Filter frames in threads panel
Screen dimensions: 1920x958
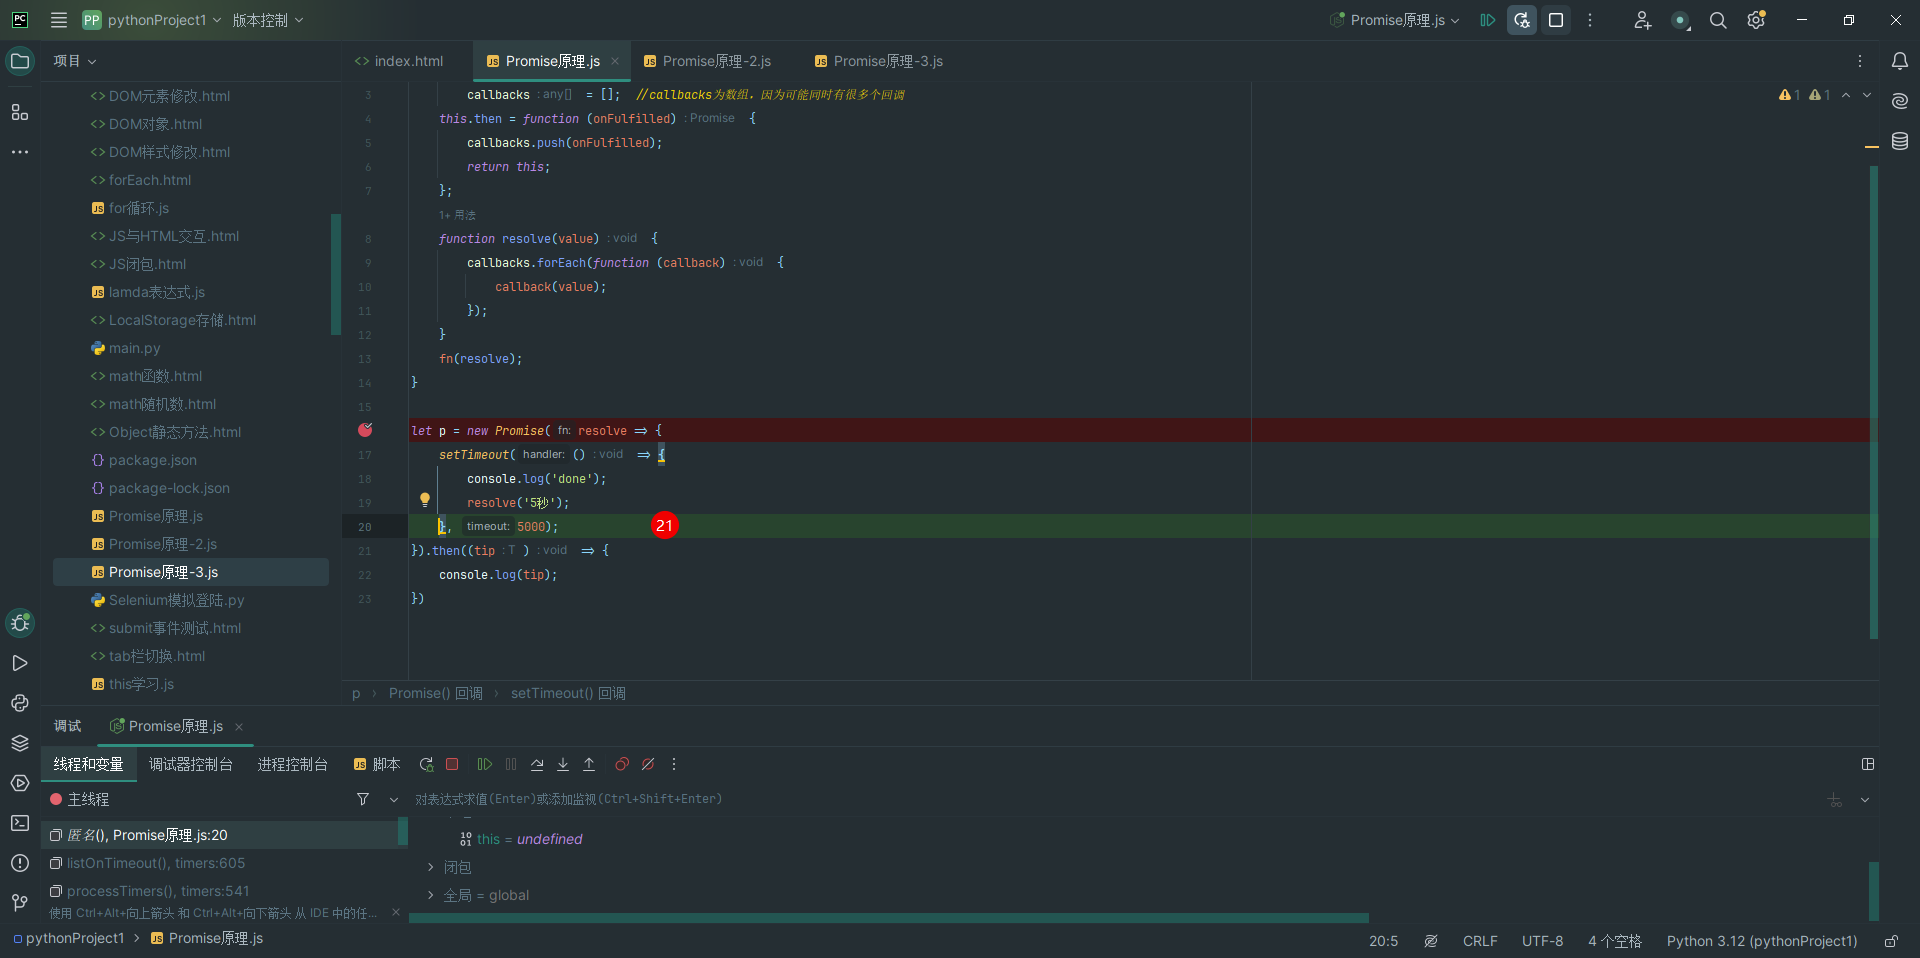pyautogui.click(x=363, y=799)
